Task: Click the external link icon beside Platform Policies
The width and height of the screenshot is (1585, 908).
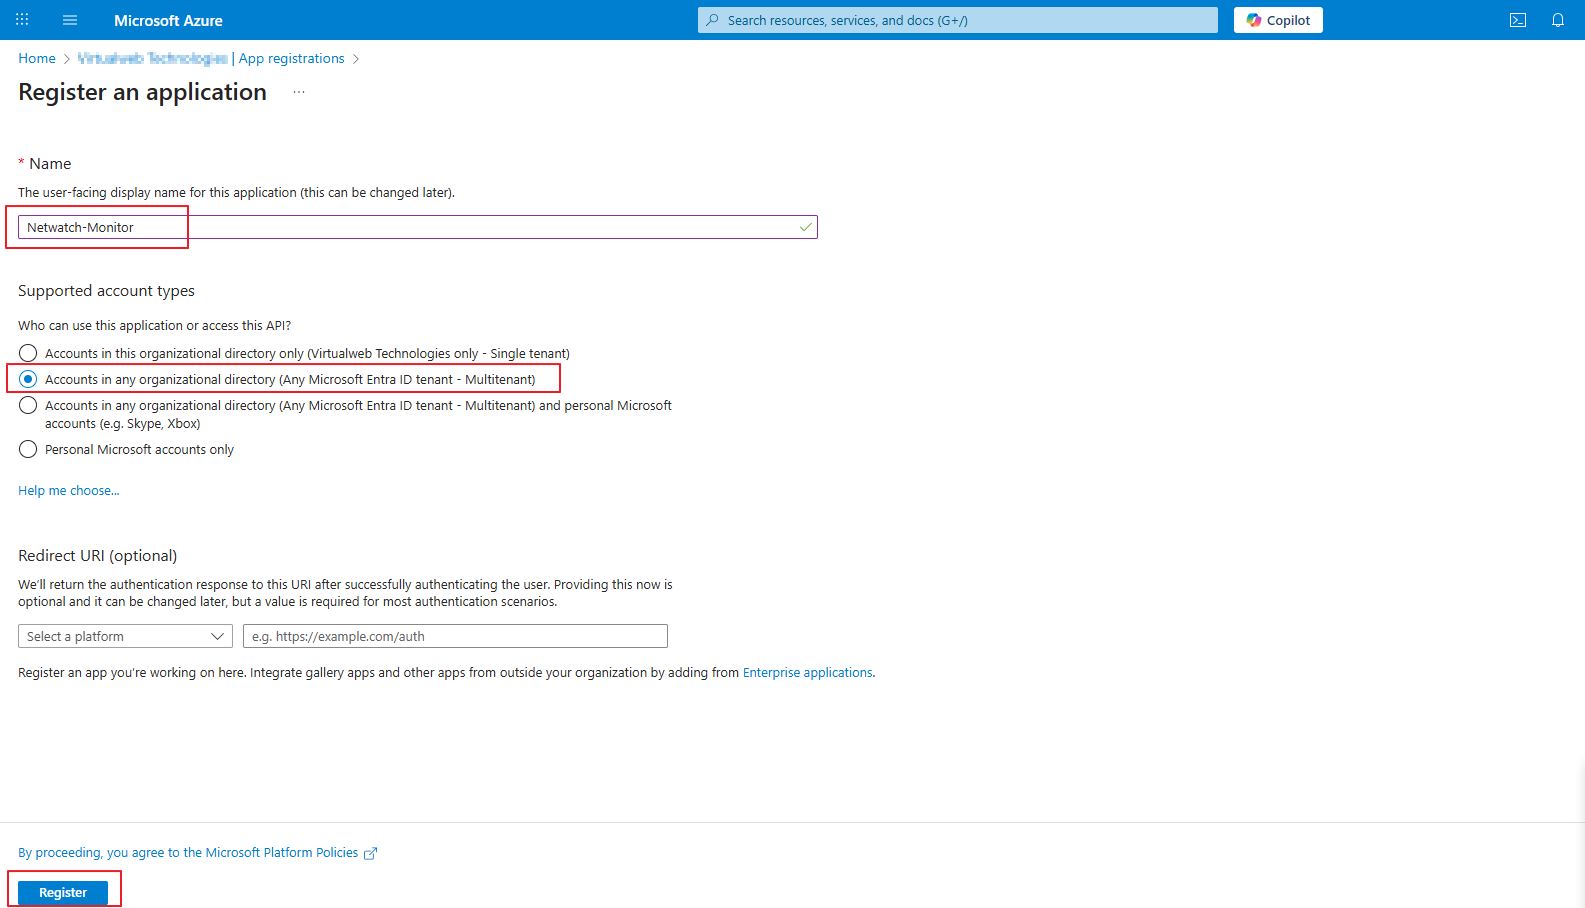Action: tap(371, 853)
